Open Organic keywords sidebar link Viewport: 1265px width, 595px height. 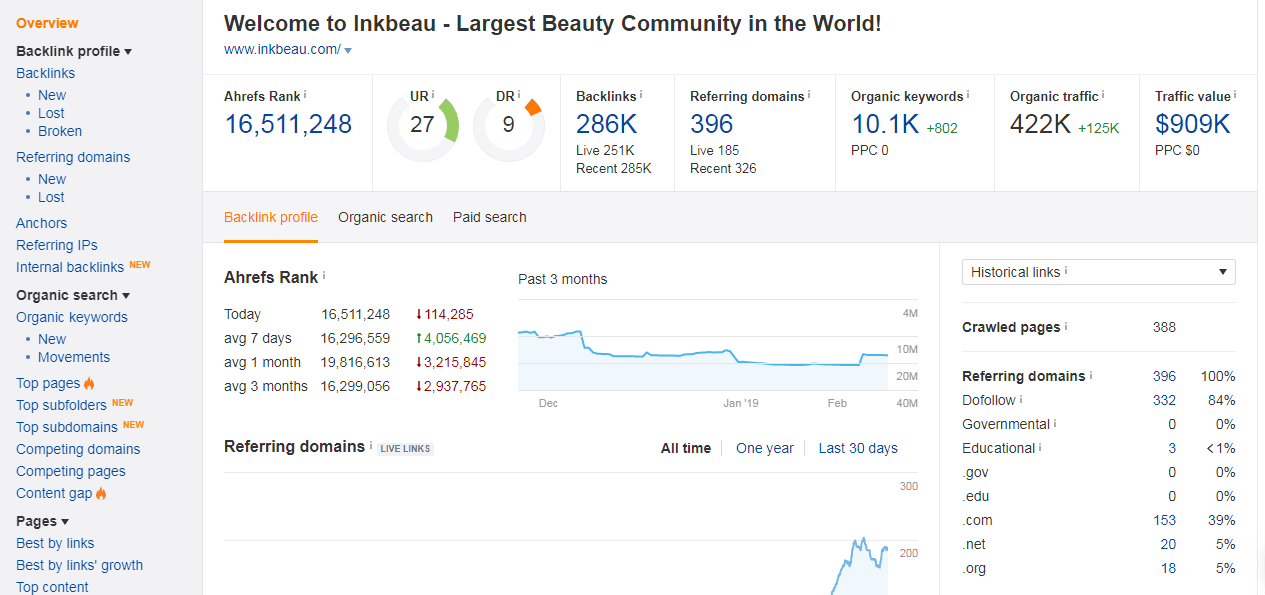72,317
